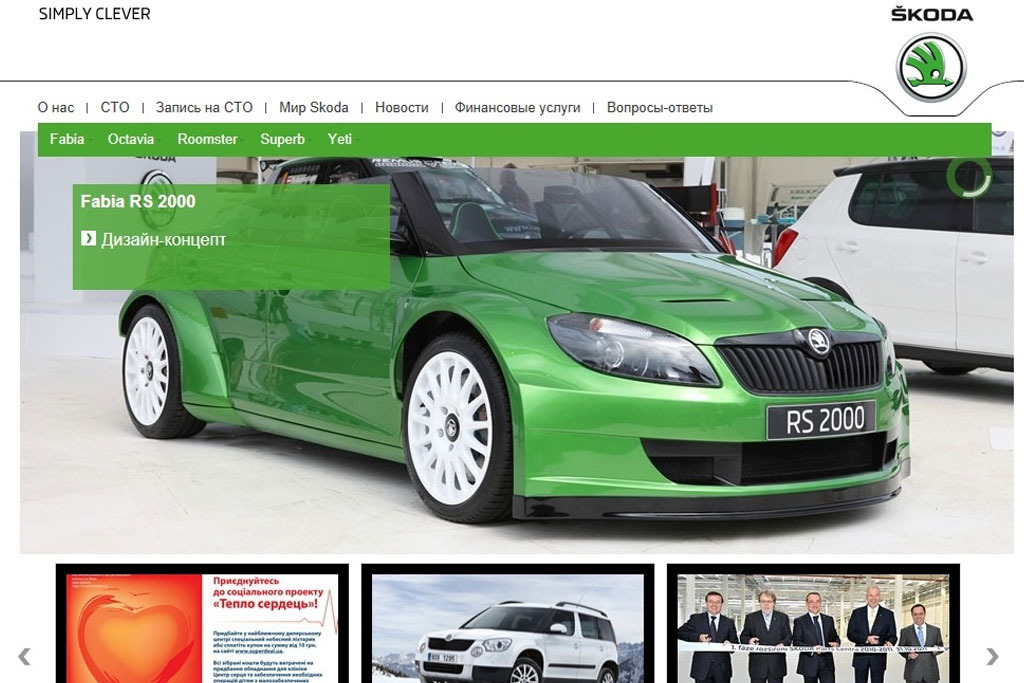Image resolution: width=1024 pixels, height=683 pixels.
Task: Open the Superb model menu
Action: coord(282,139)
